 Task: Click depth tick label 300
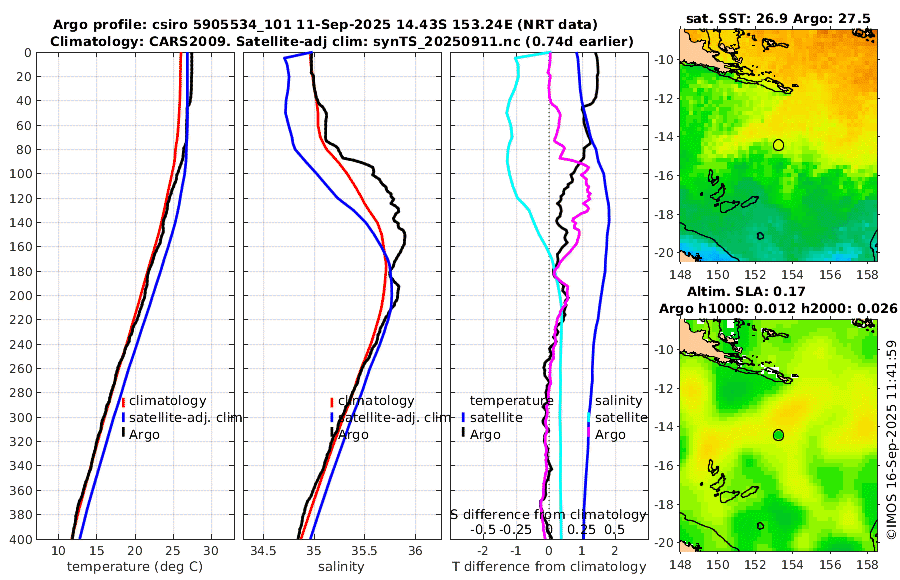[x=22, y=417]
